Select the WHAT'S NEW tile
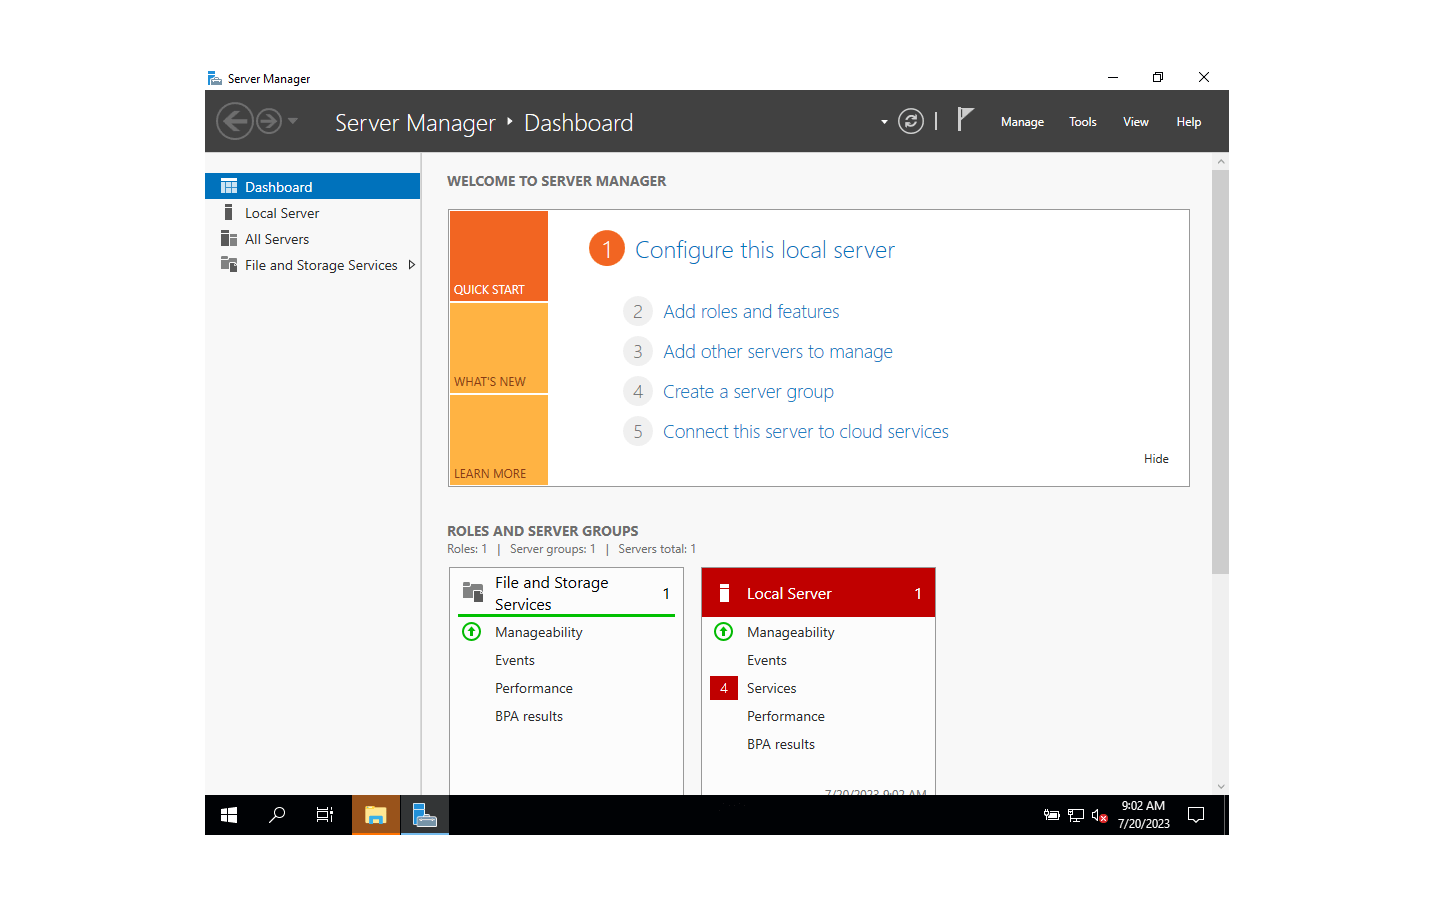1434x902 pixels. coord(499,348)
